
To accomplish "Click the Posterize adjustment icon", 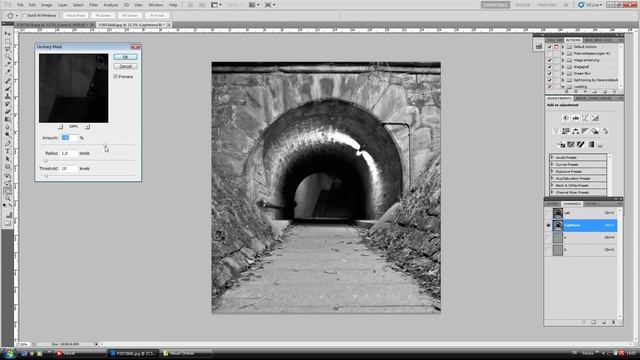I will click(571, 144).
